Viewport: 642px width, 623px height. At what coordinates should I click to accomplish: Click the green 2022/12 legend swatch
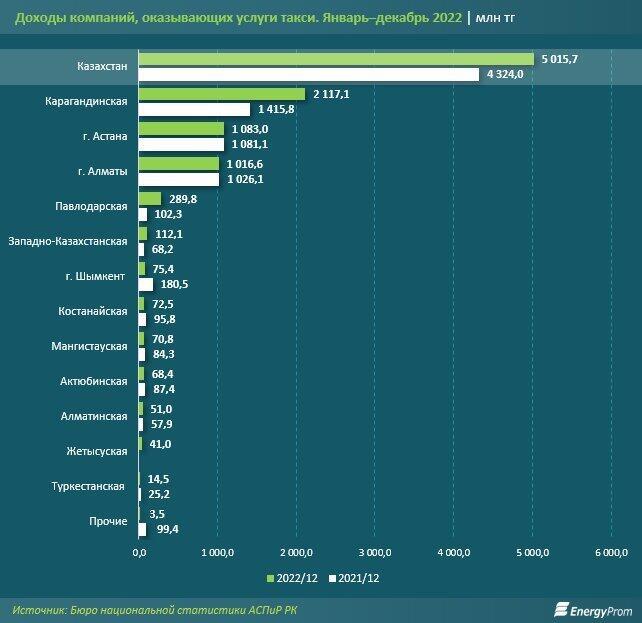coord(271,579)
